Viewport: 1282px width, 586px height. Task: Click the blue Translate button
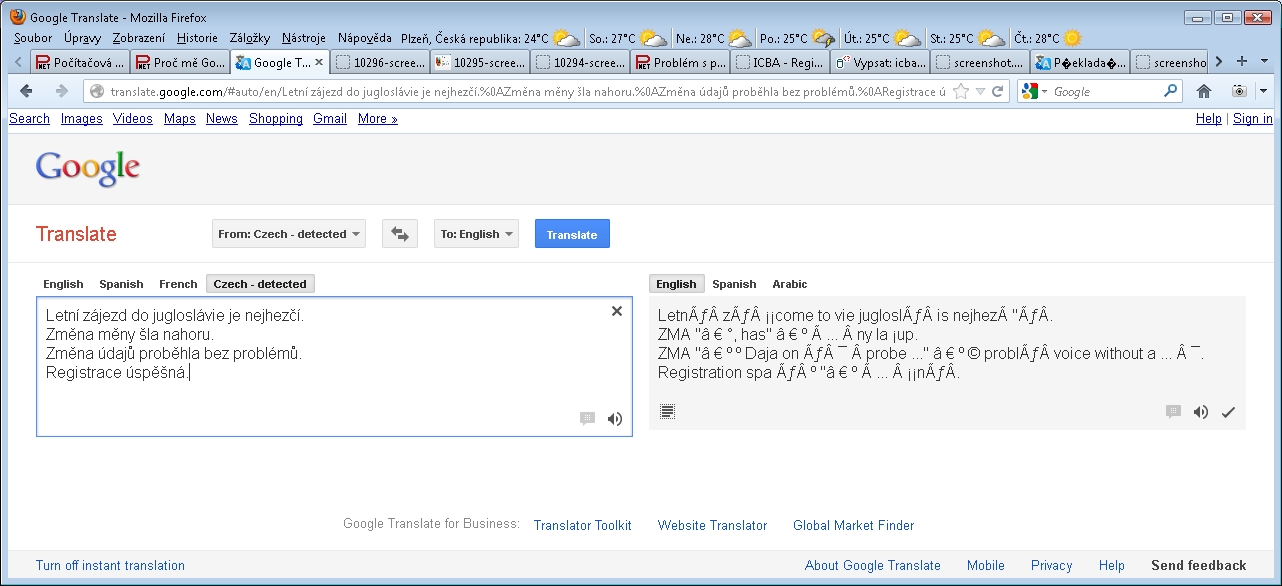pyautogui.click(x=572, y=234)
